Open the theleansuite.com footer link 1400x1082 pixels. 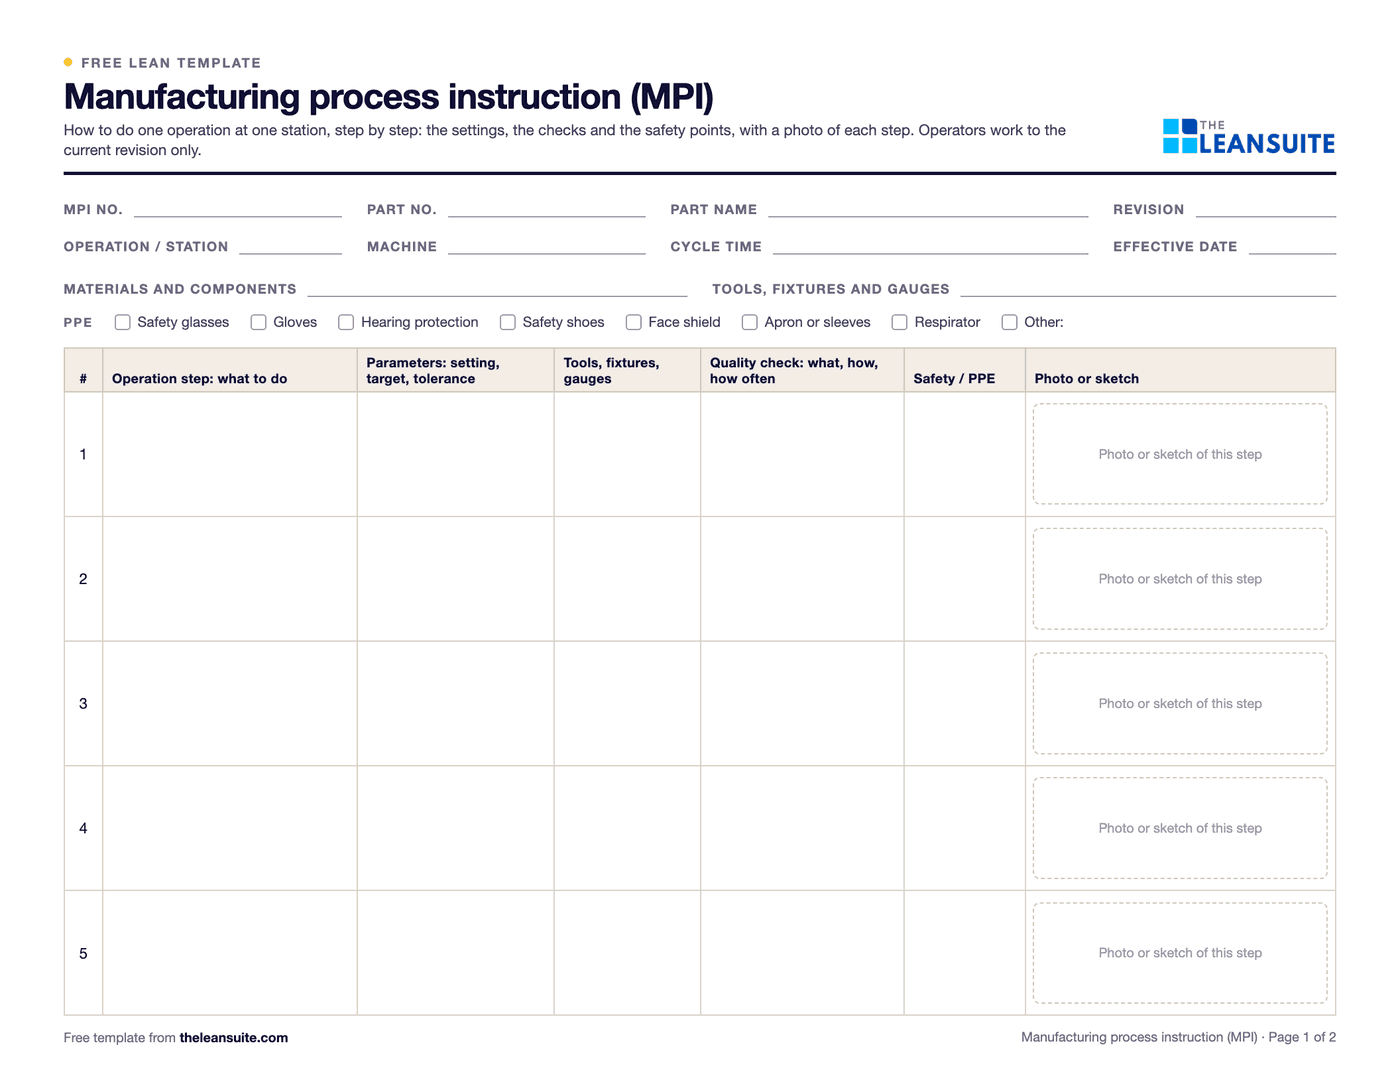click(234, 1038)
